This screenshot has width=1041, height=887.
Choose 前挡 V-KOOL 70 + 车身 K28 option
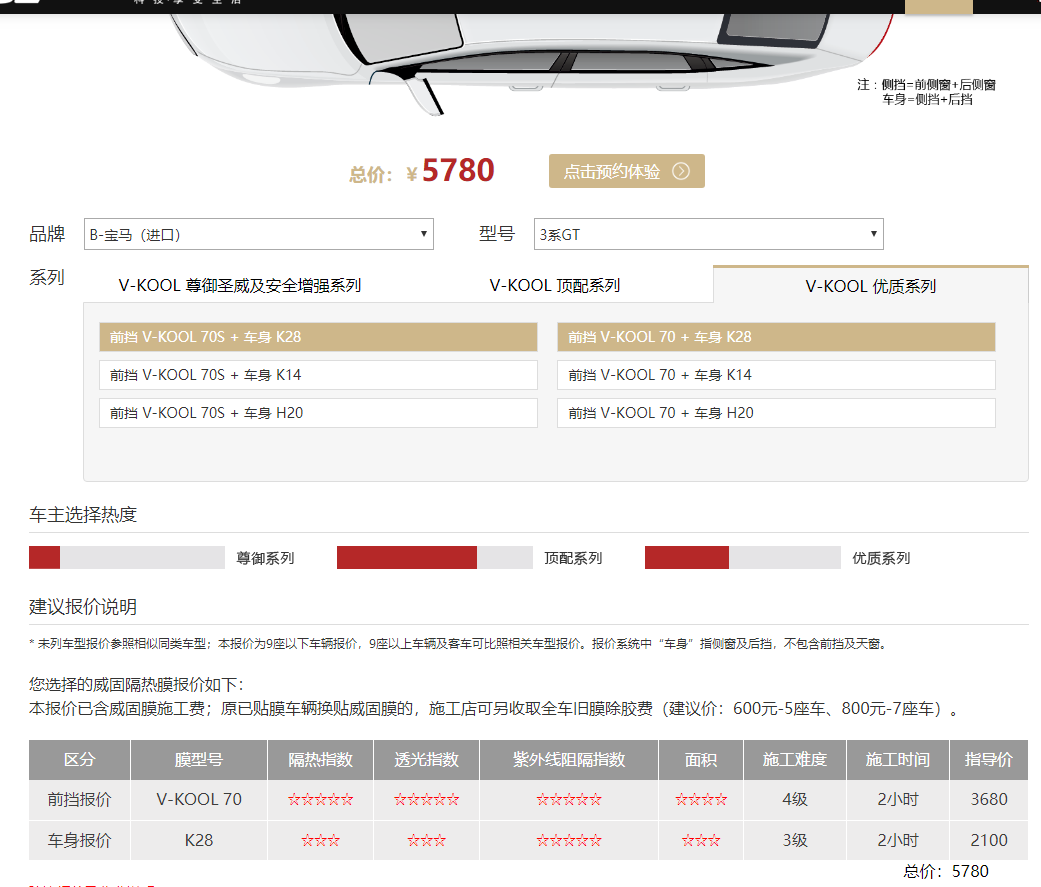[x=776, y=337]
